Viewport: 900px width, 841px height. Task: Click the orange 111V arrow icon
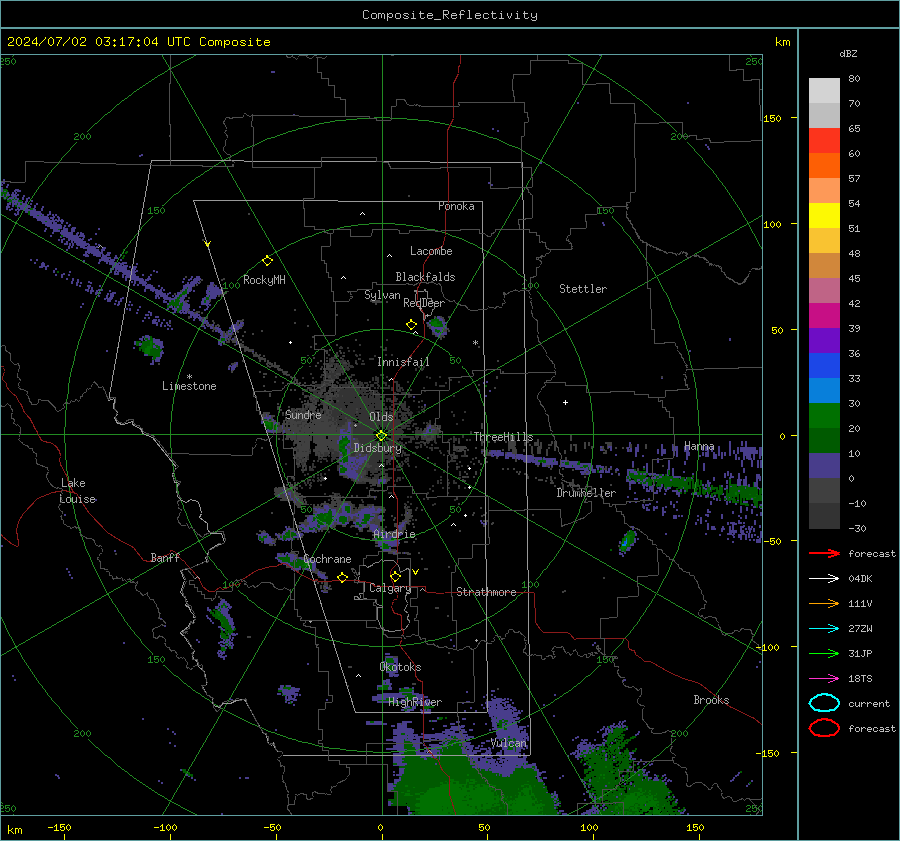click(824, 603)
